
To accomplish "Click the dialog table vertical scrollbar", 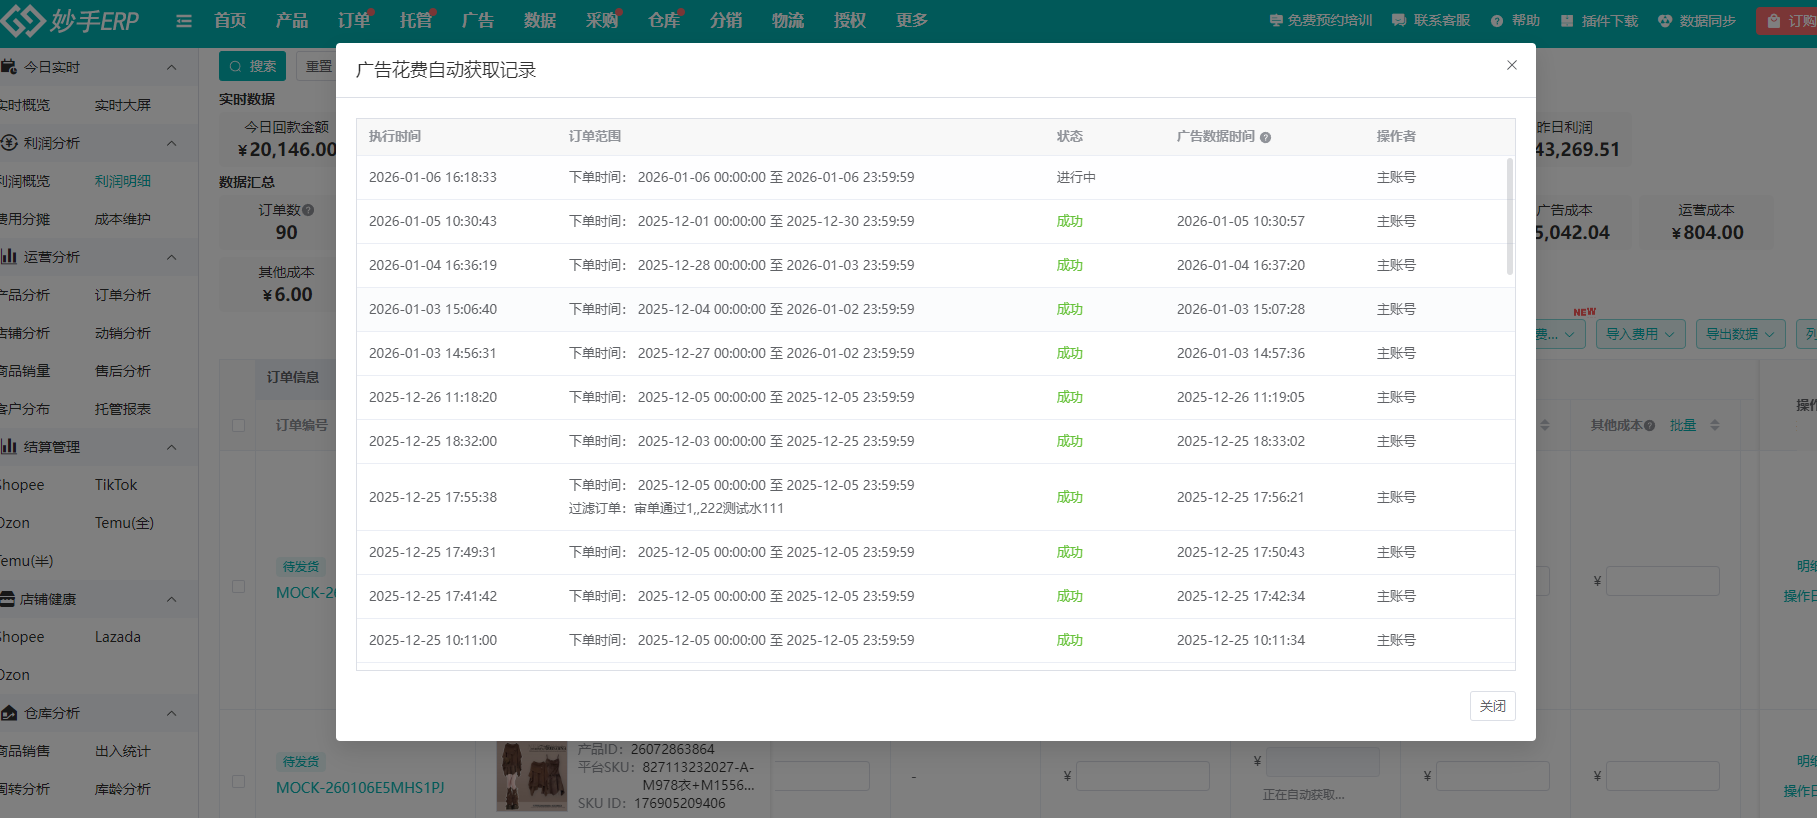I will pos(1509,216).
